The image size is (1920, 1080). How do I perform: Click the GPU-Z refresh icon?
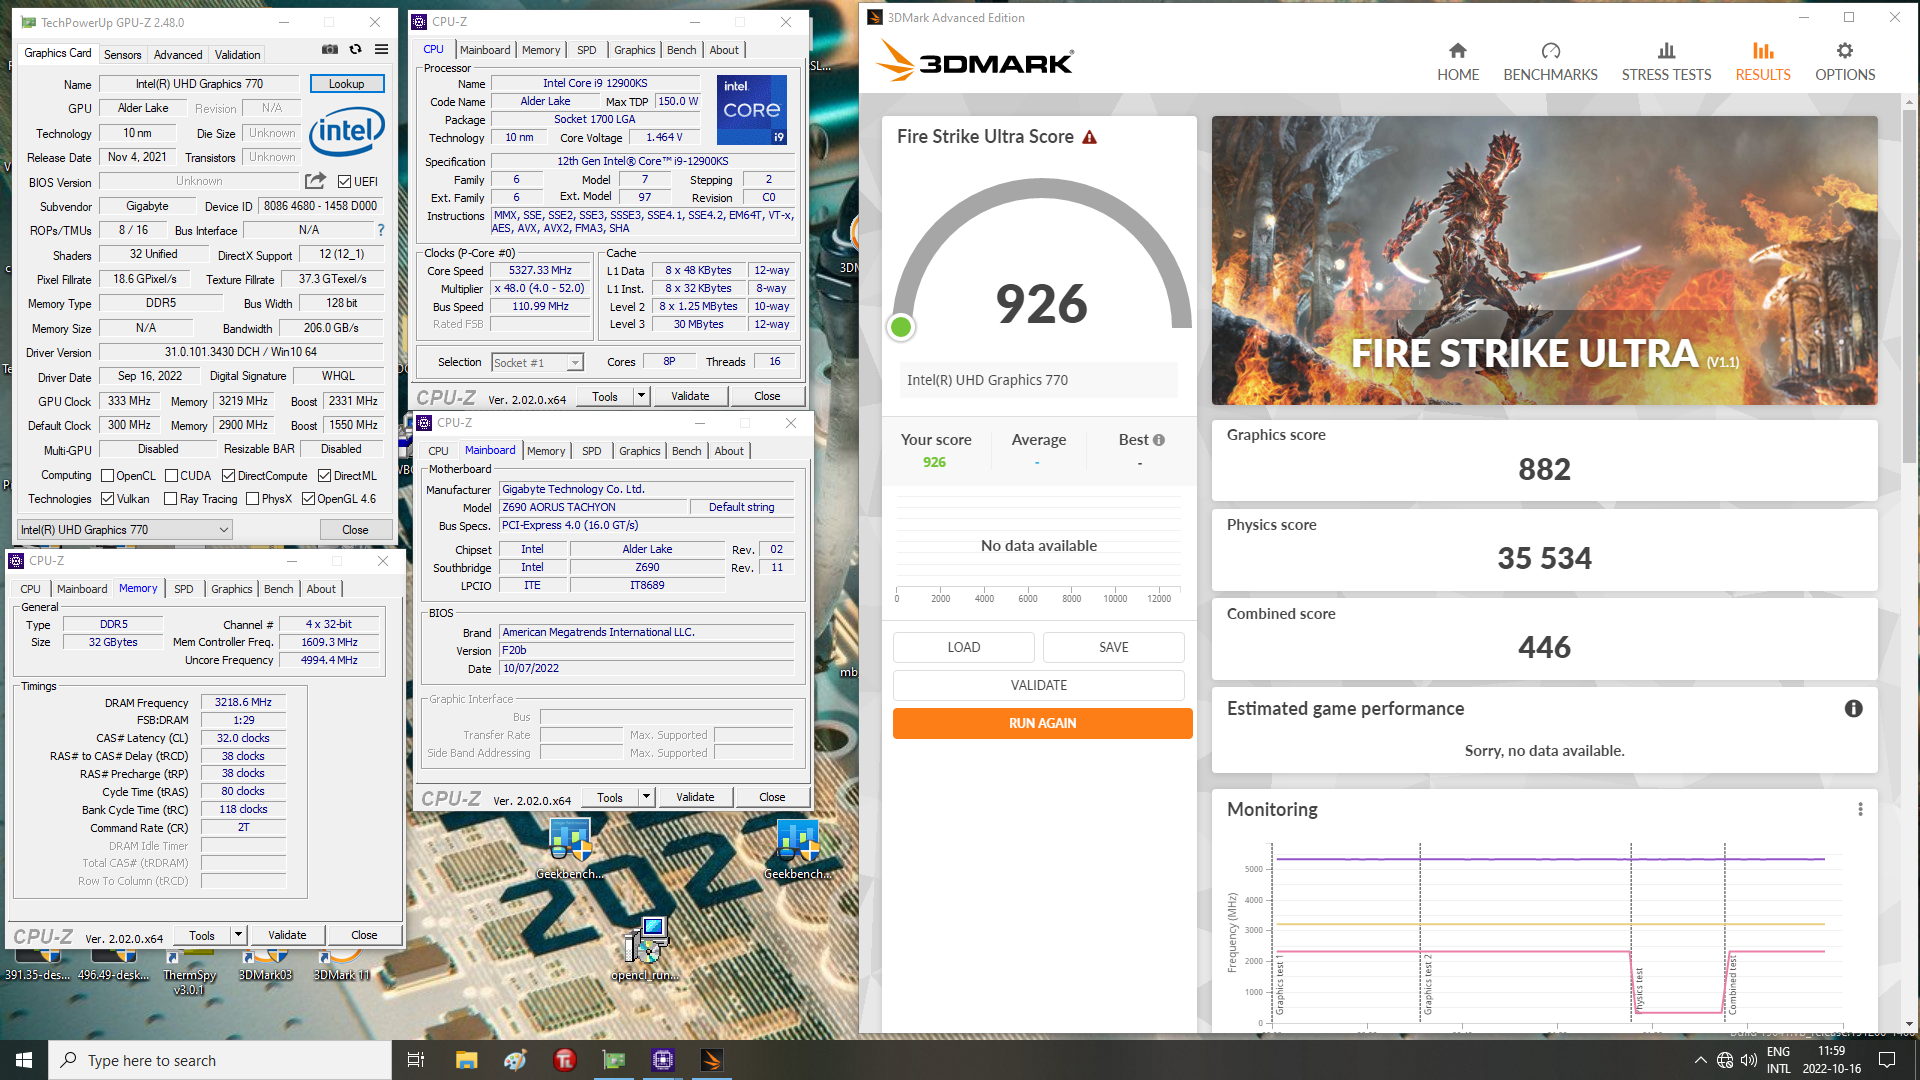tap(355, 49)
